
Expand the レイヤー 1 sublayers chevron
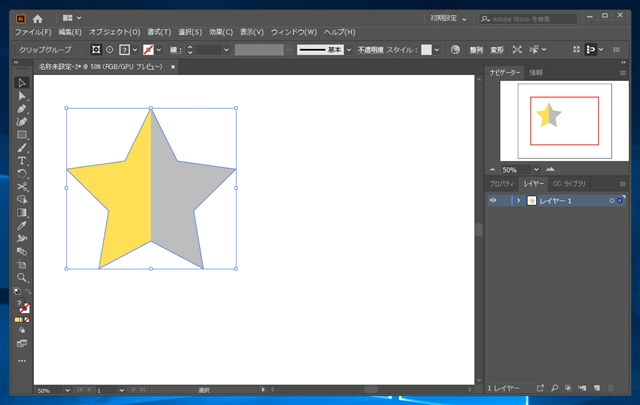pyautogui.click(x=518, y=200)
